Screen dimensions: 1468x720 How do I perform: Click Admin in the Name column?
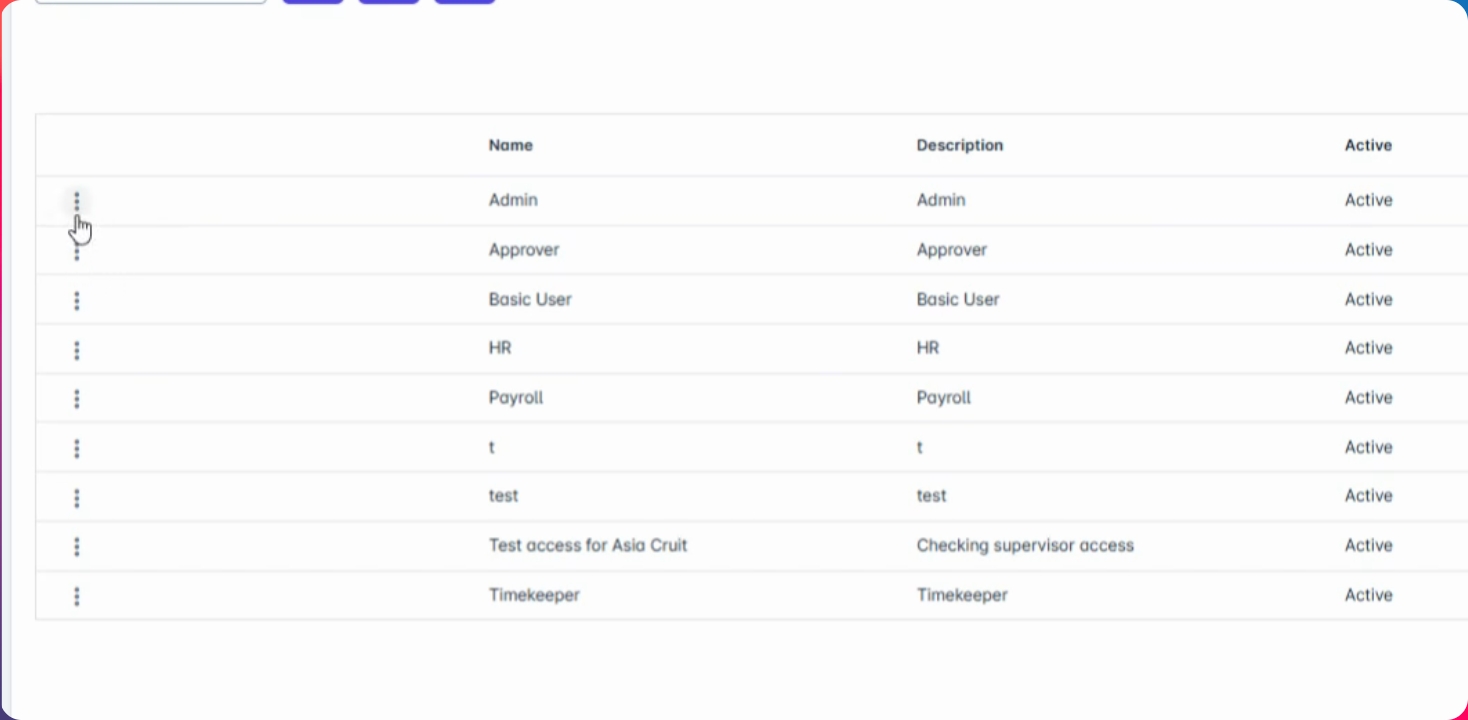click(513, 200)
